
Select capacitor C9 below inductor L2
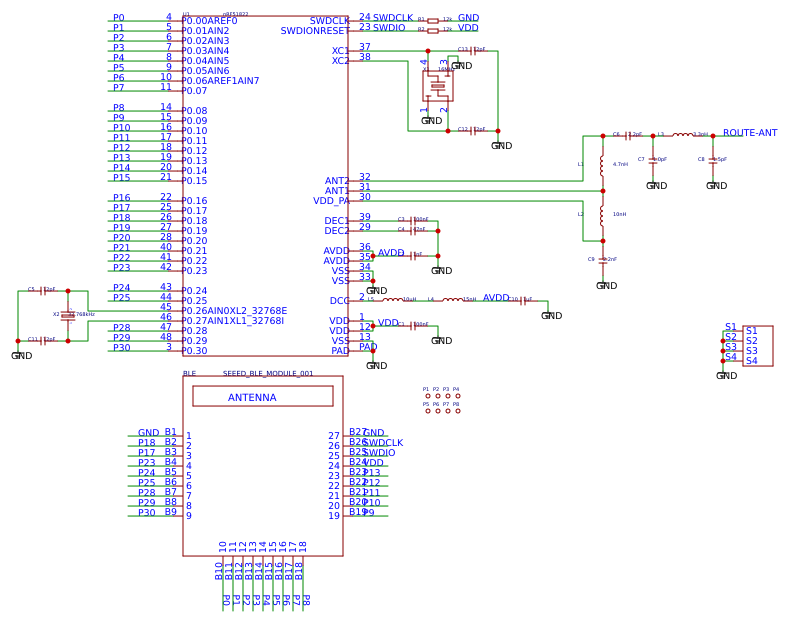[x=602, y=260]
